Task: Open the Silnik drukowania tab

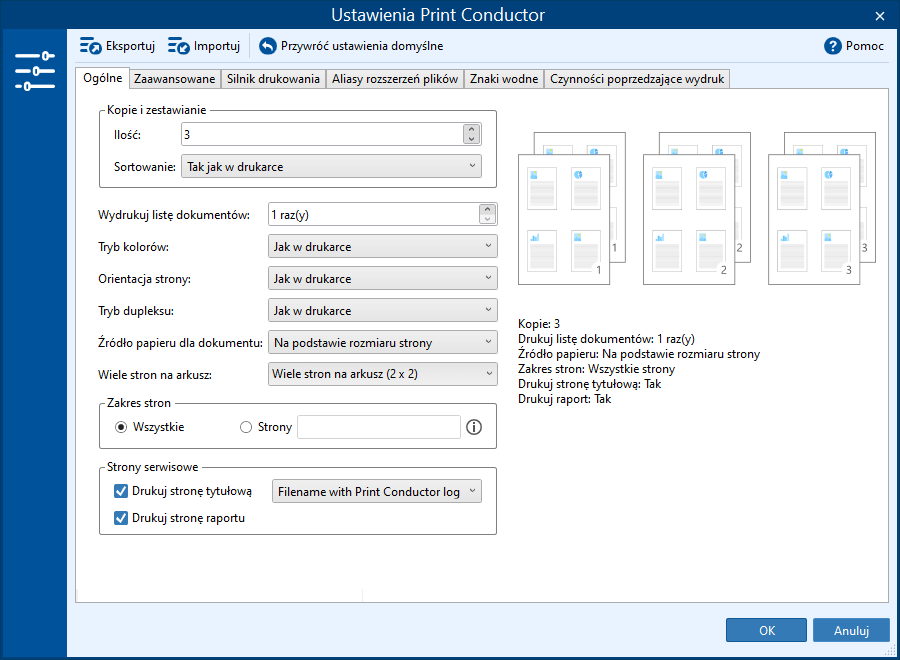Action: coord(273,79)
